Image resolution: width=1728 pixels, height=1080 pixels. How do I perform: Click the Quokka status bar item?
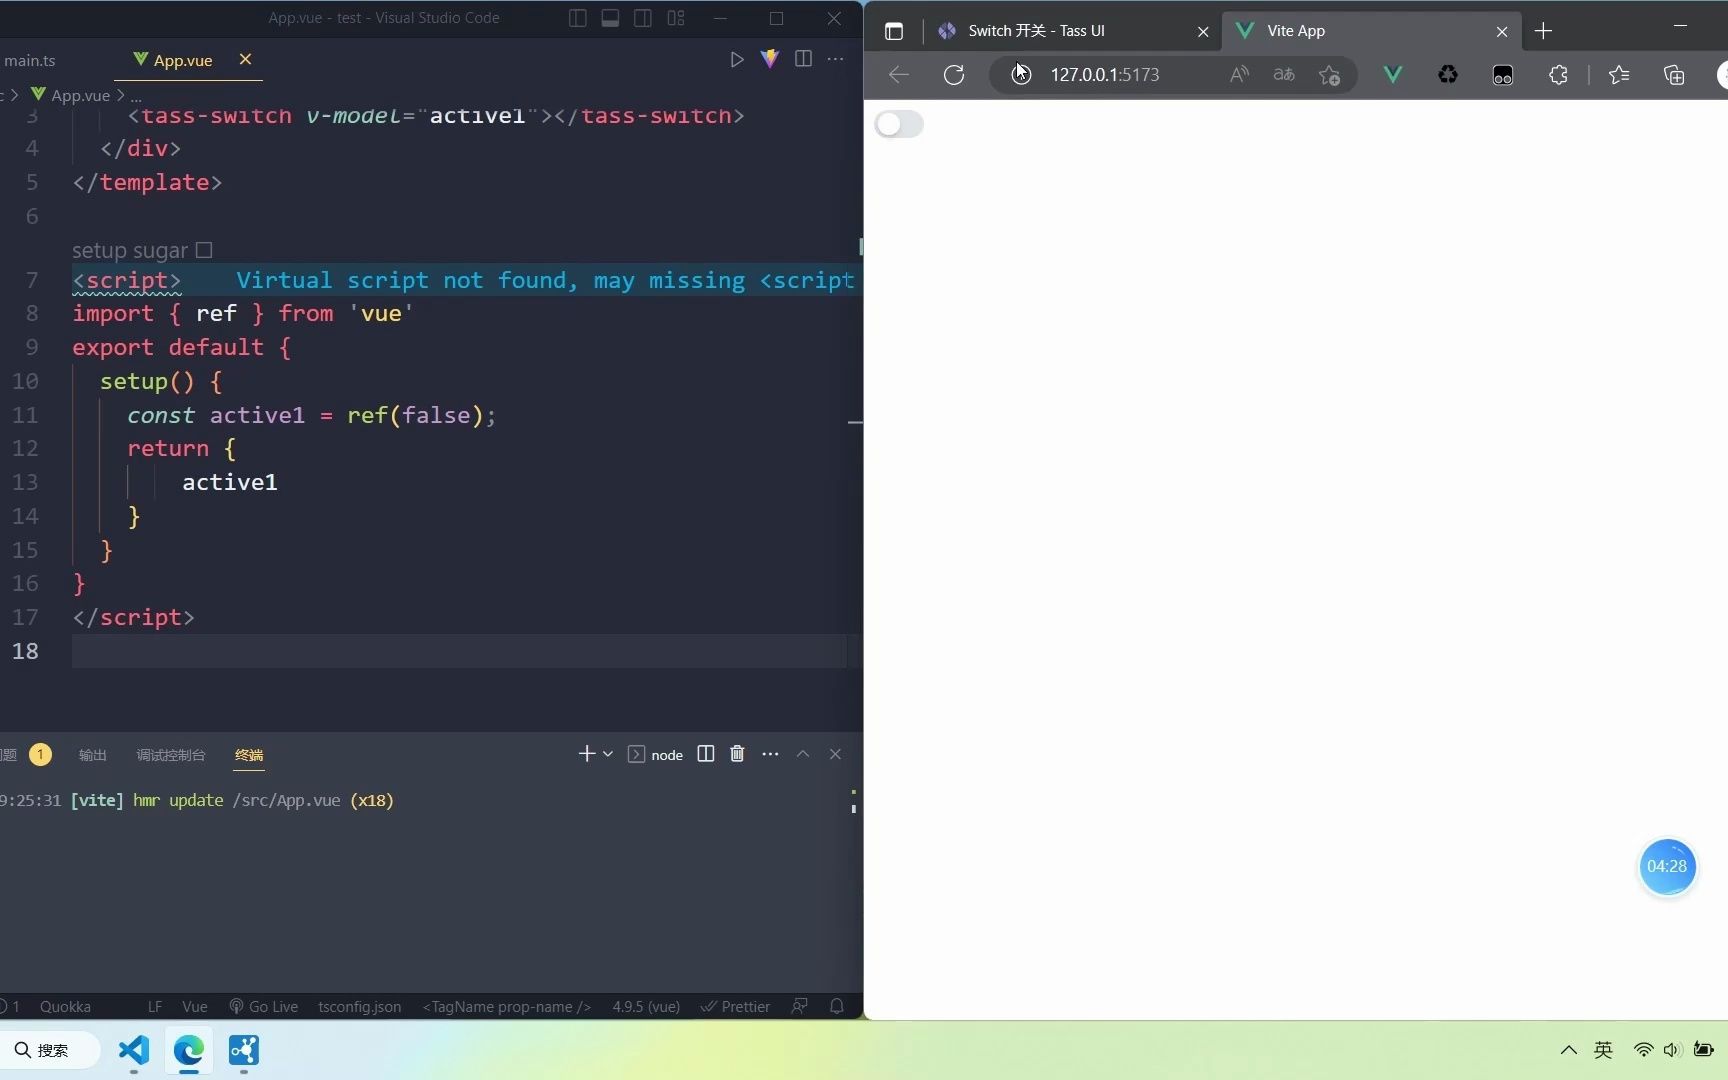click(x=65, y=1006)
